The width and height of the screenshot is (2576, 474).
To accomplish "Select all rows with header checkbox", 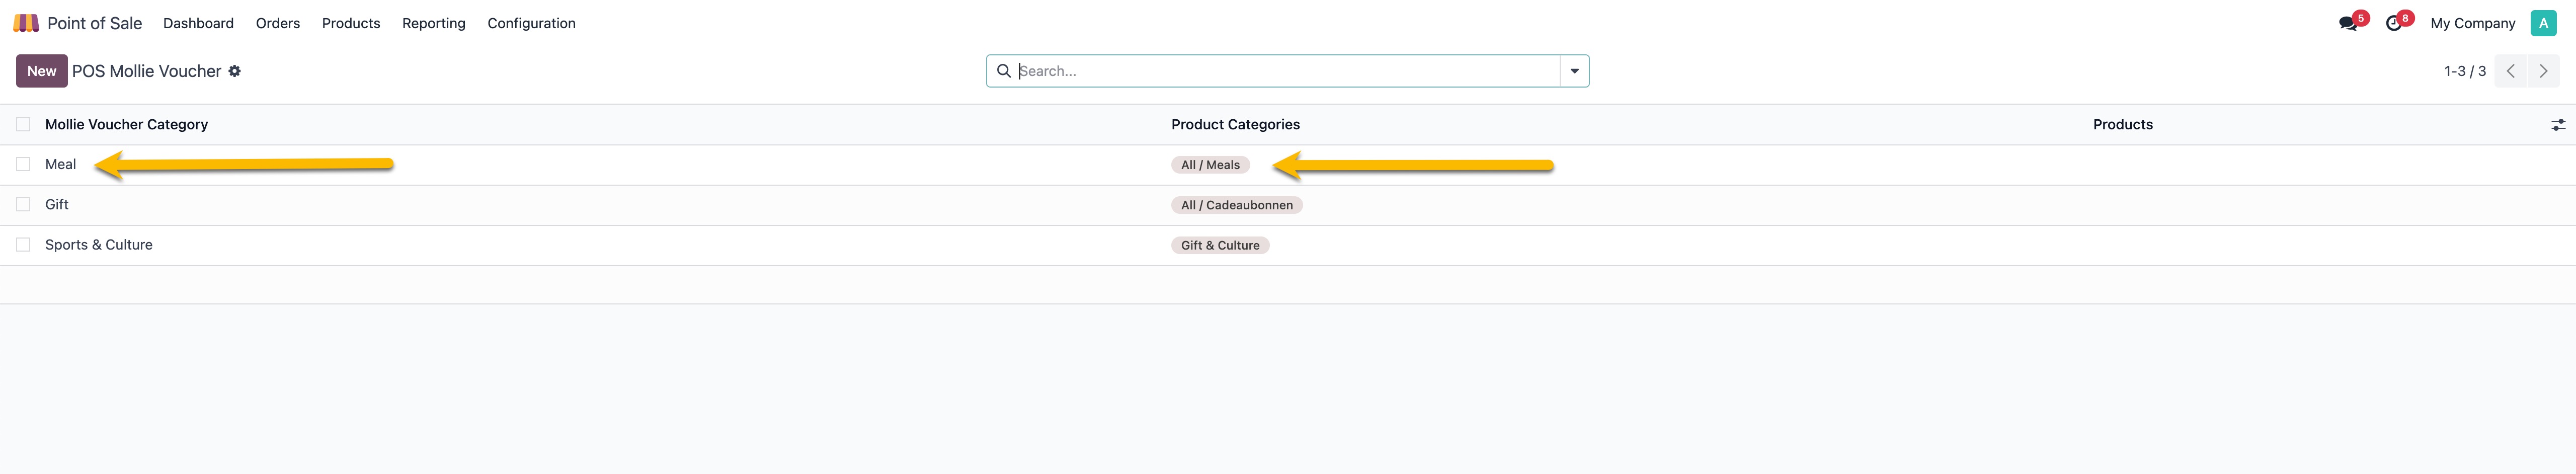I will (x=23, y=125).
